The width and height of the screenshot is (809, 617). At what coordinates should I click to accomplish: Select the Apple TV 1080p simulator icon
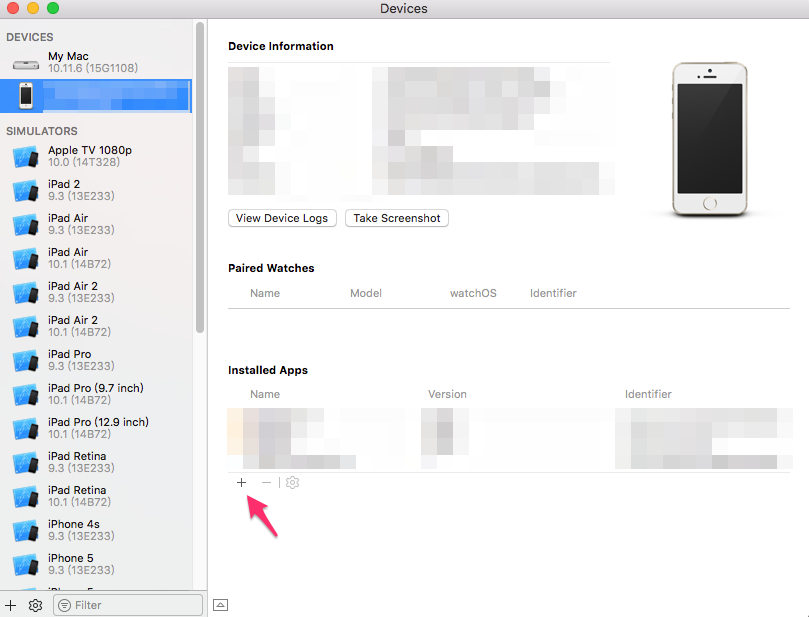coord(25,155)
